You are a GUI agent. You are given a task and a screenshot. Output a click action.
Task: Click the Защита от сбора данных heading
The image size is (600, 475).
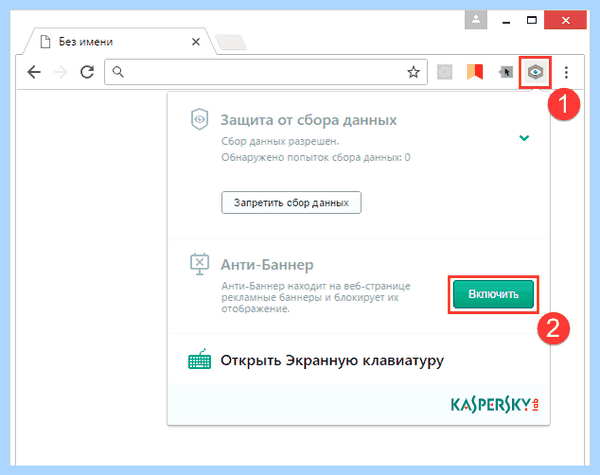[x=308, y=120]
